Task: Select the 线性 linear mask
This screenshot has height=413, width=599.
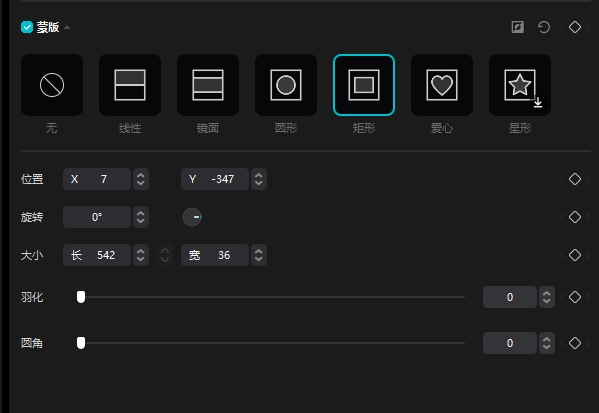Action: tap(130, 85)
